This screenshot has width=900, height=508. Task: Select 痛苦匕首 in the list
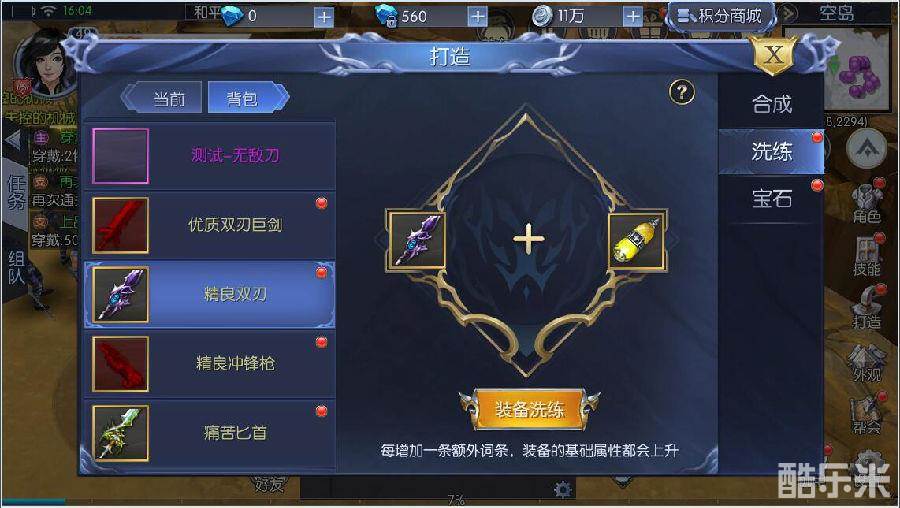tap(210, 433)
